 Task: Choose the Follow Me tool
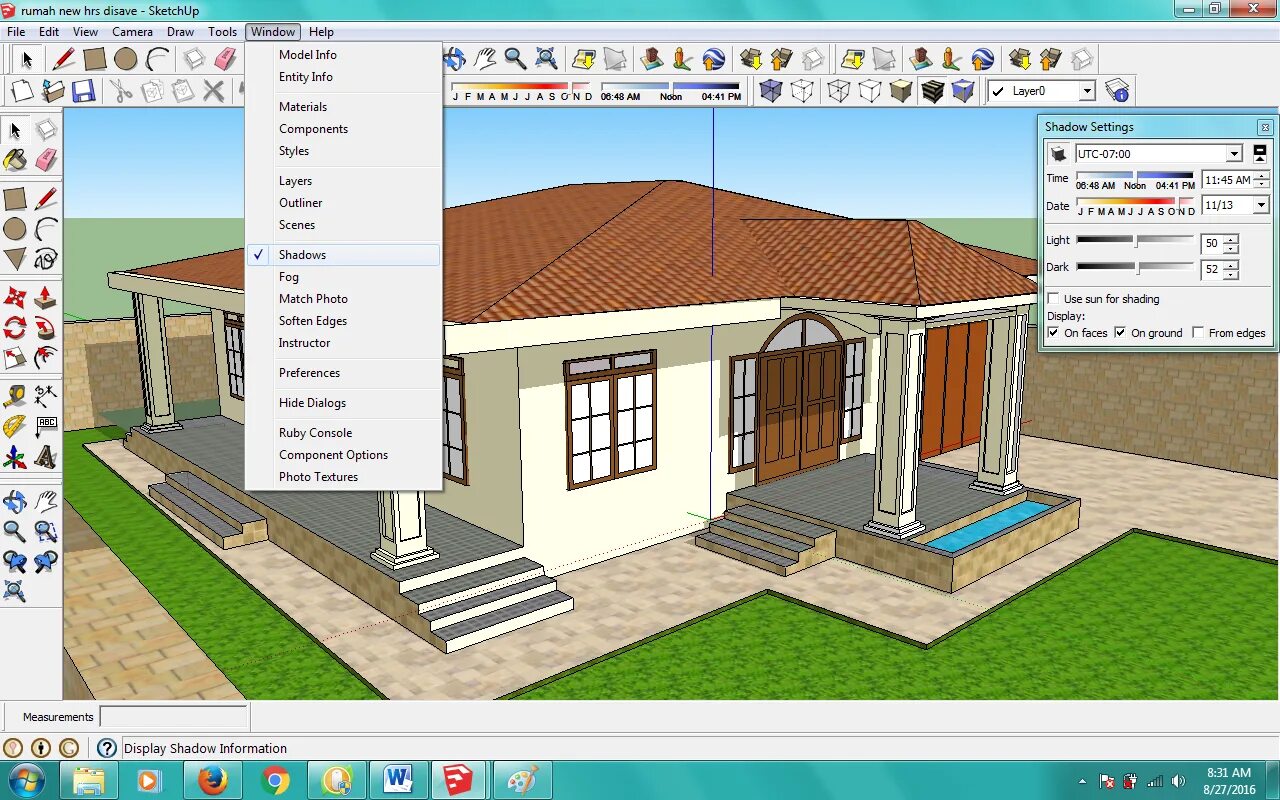click(46, 327)
